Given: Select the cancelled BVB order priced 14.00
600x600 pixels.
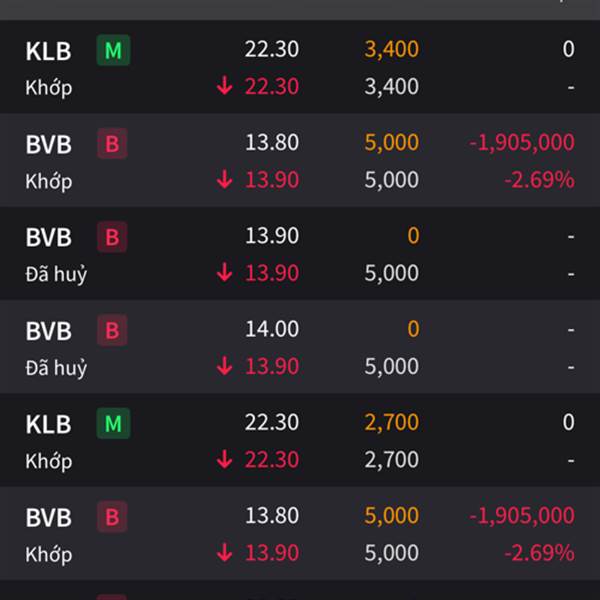Looking at the screenshot, I should 300,347.
